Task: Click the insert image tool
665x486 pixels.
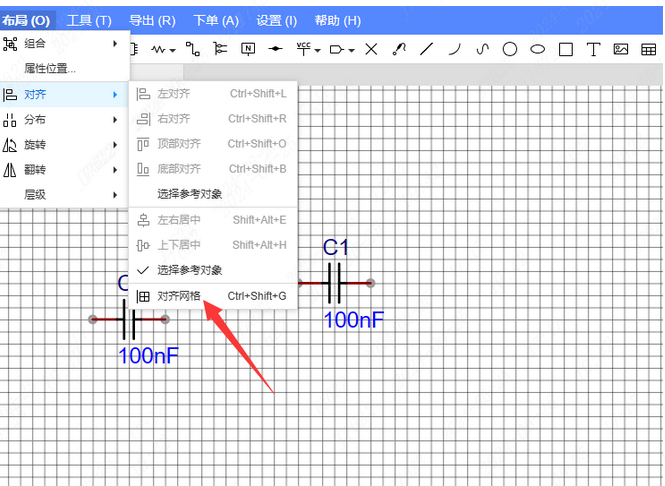Action: [x=620, y=48]
